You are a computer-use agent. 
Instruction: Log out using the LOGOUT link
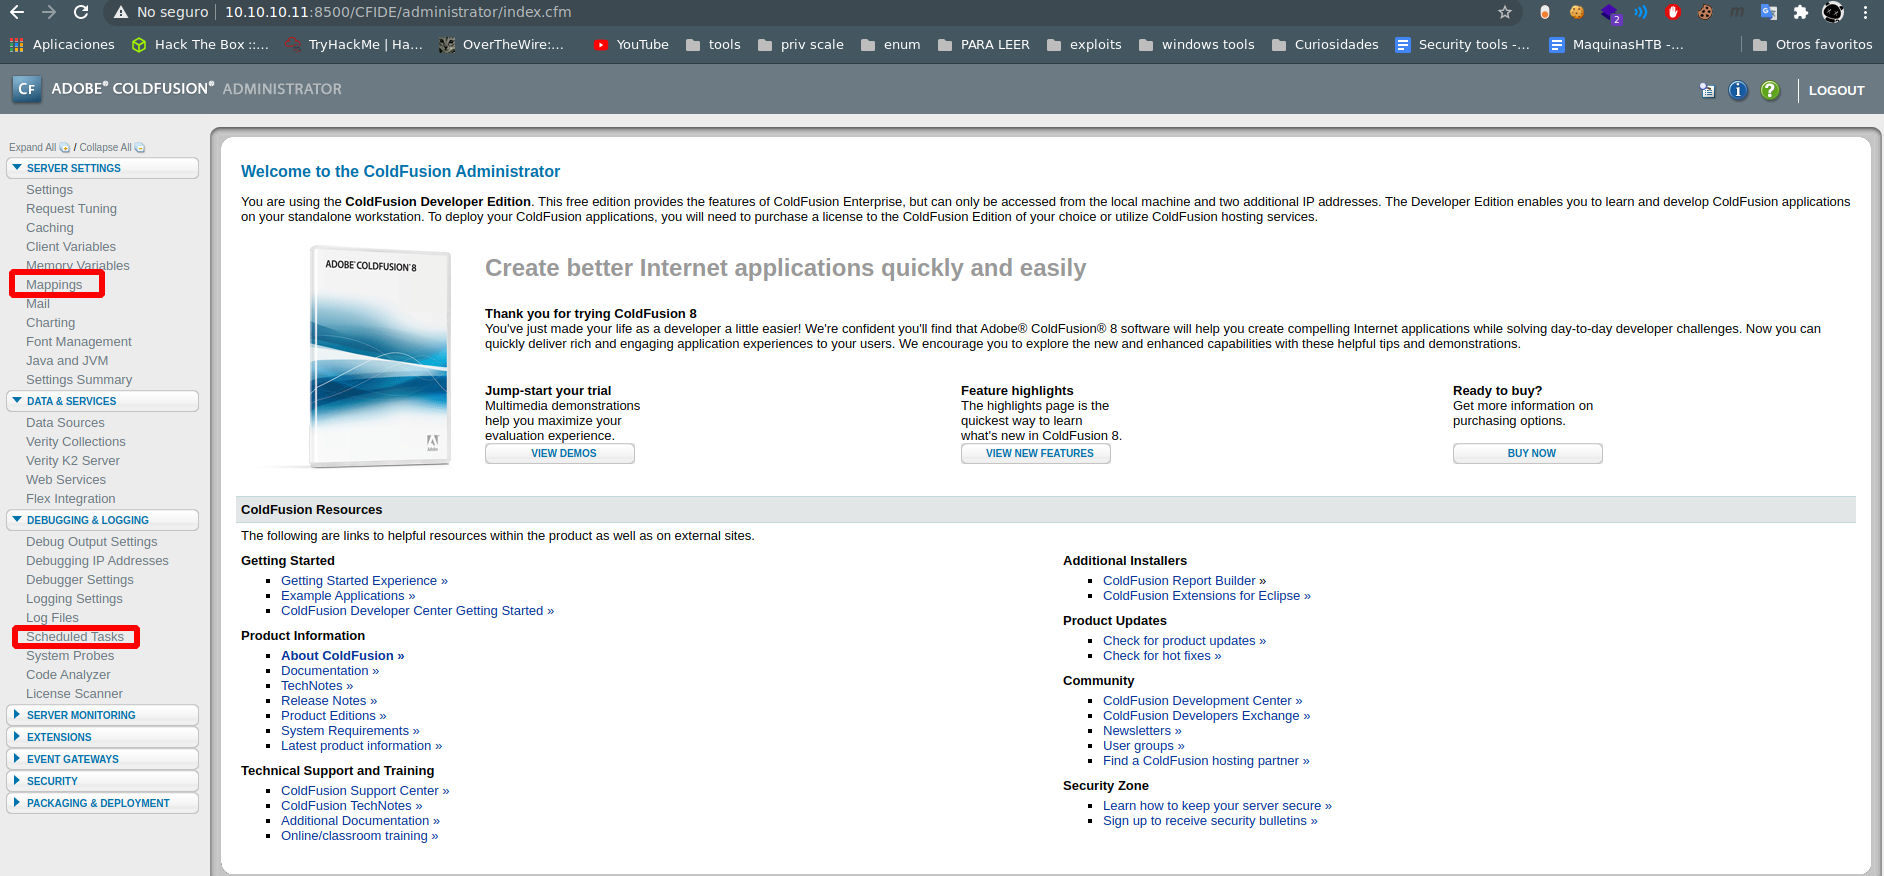1837,90
